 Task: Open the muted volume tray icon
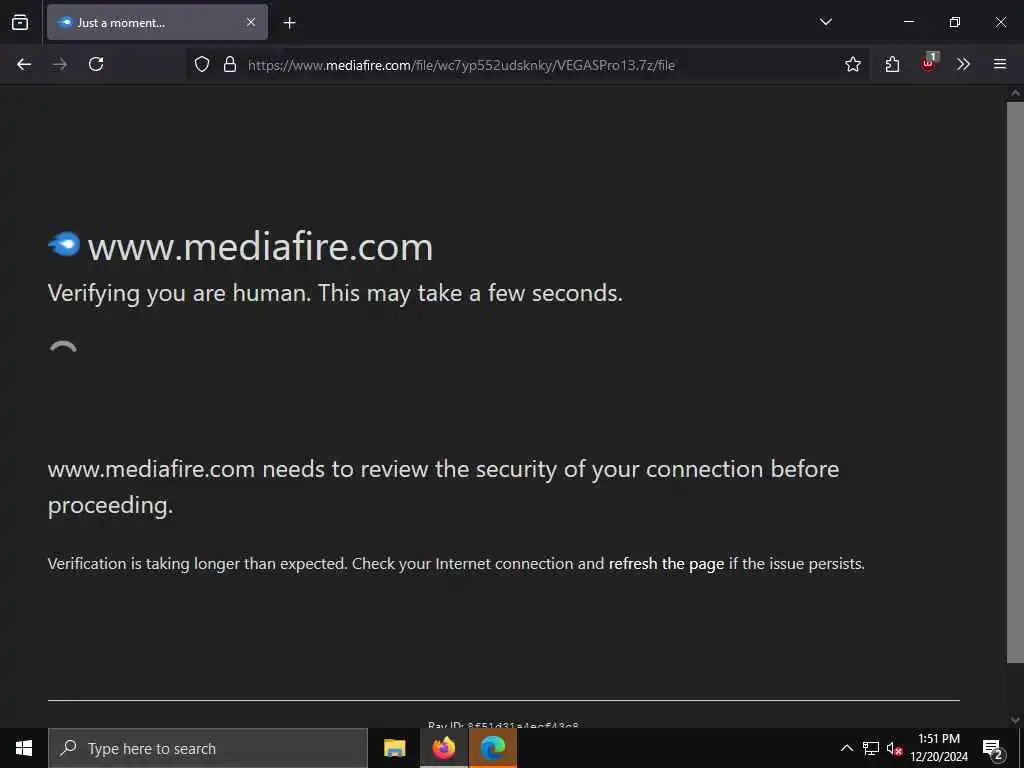click(x=894, y=748)
